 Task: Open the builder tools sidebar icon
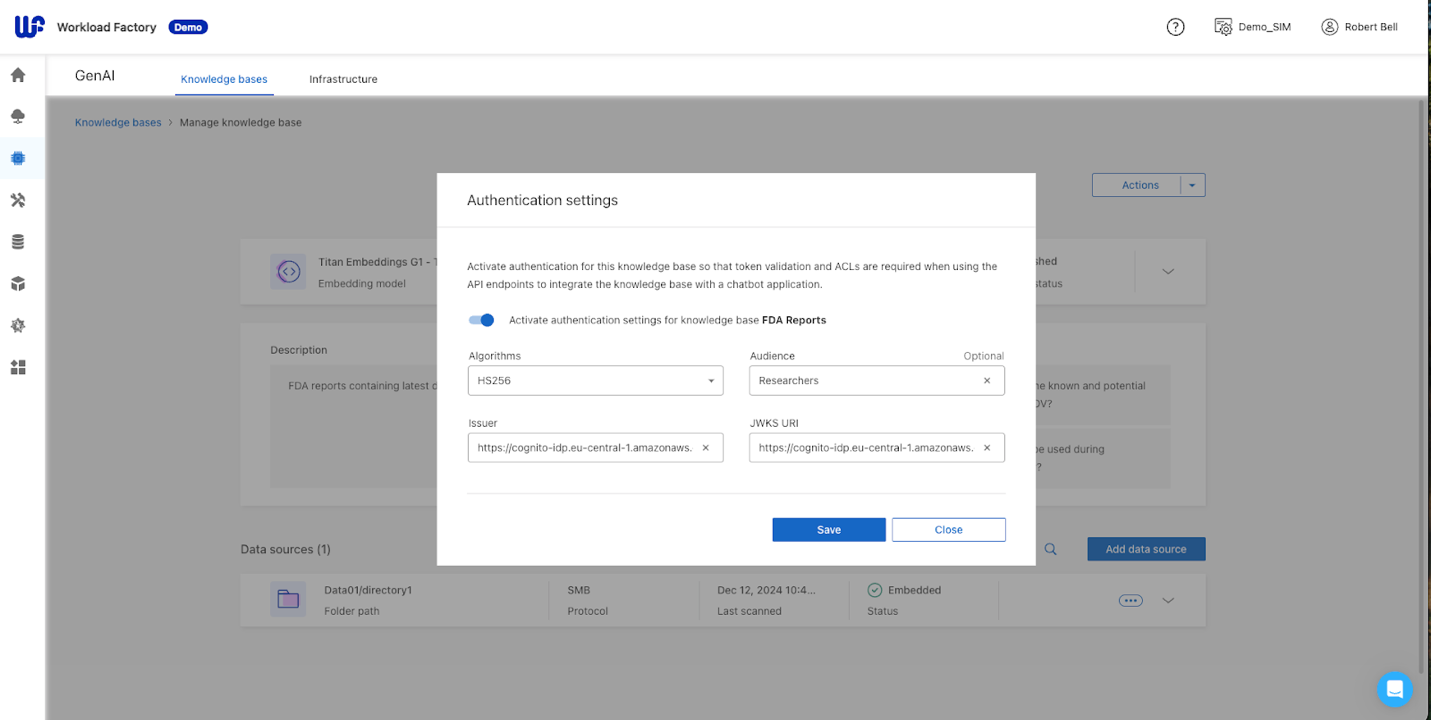click(x=18, y=200)
